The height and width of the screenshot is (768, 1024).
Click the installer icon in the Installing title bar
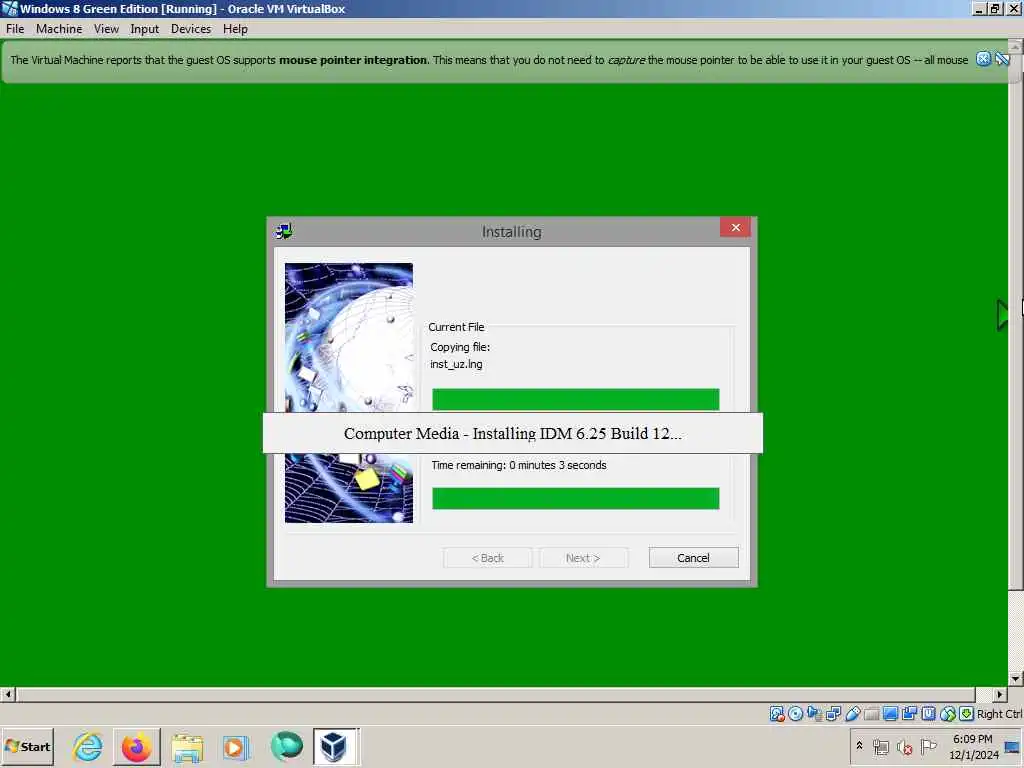coord(284,231)
